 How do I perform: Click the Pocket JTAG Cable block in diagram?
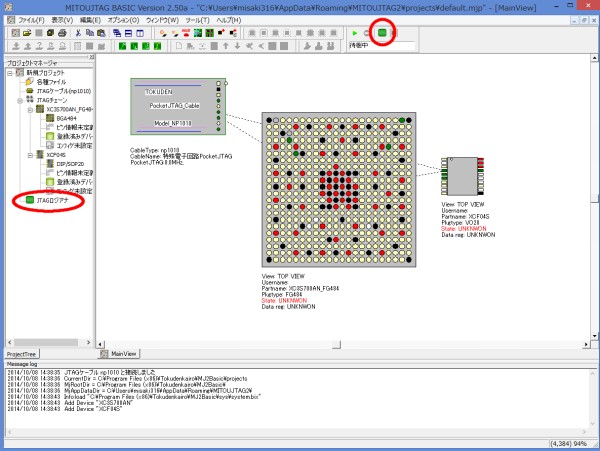(x=175, y=104)
